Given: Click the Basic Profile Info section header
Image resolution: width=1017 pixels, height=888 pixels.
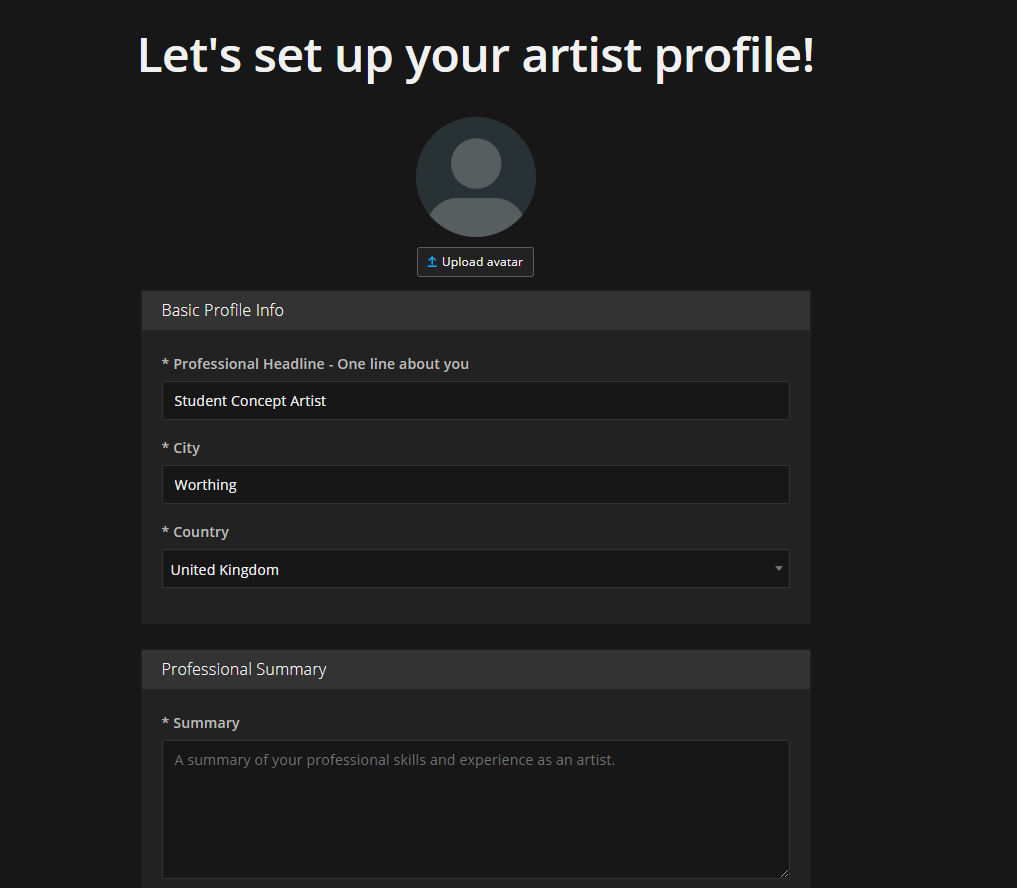Looking at the screenshot, I should point(223,310).
